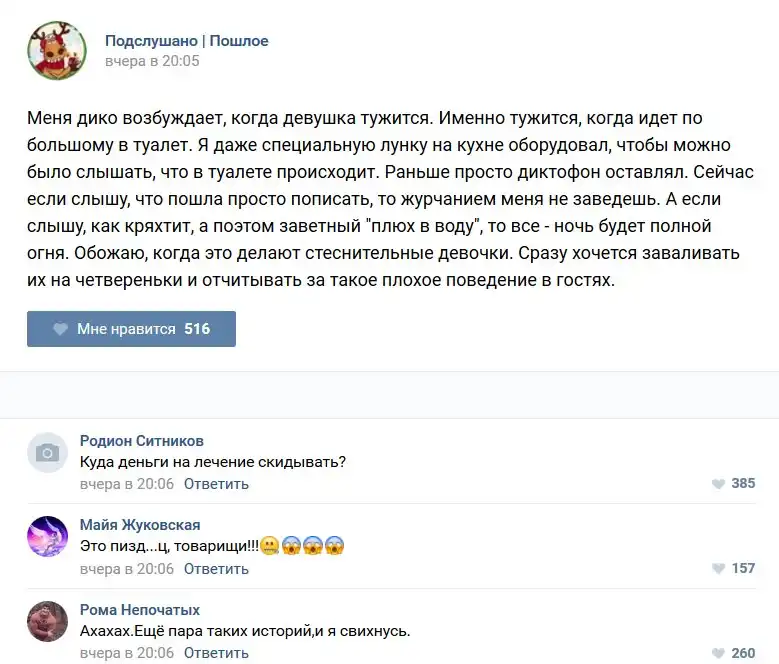Click the zipper-mouth emoji in Майя's comment
The width and height of the screenshot is (779, 664).
(269, 547)
